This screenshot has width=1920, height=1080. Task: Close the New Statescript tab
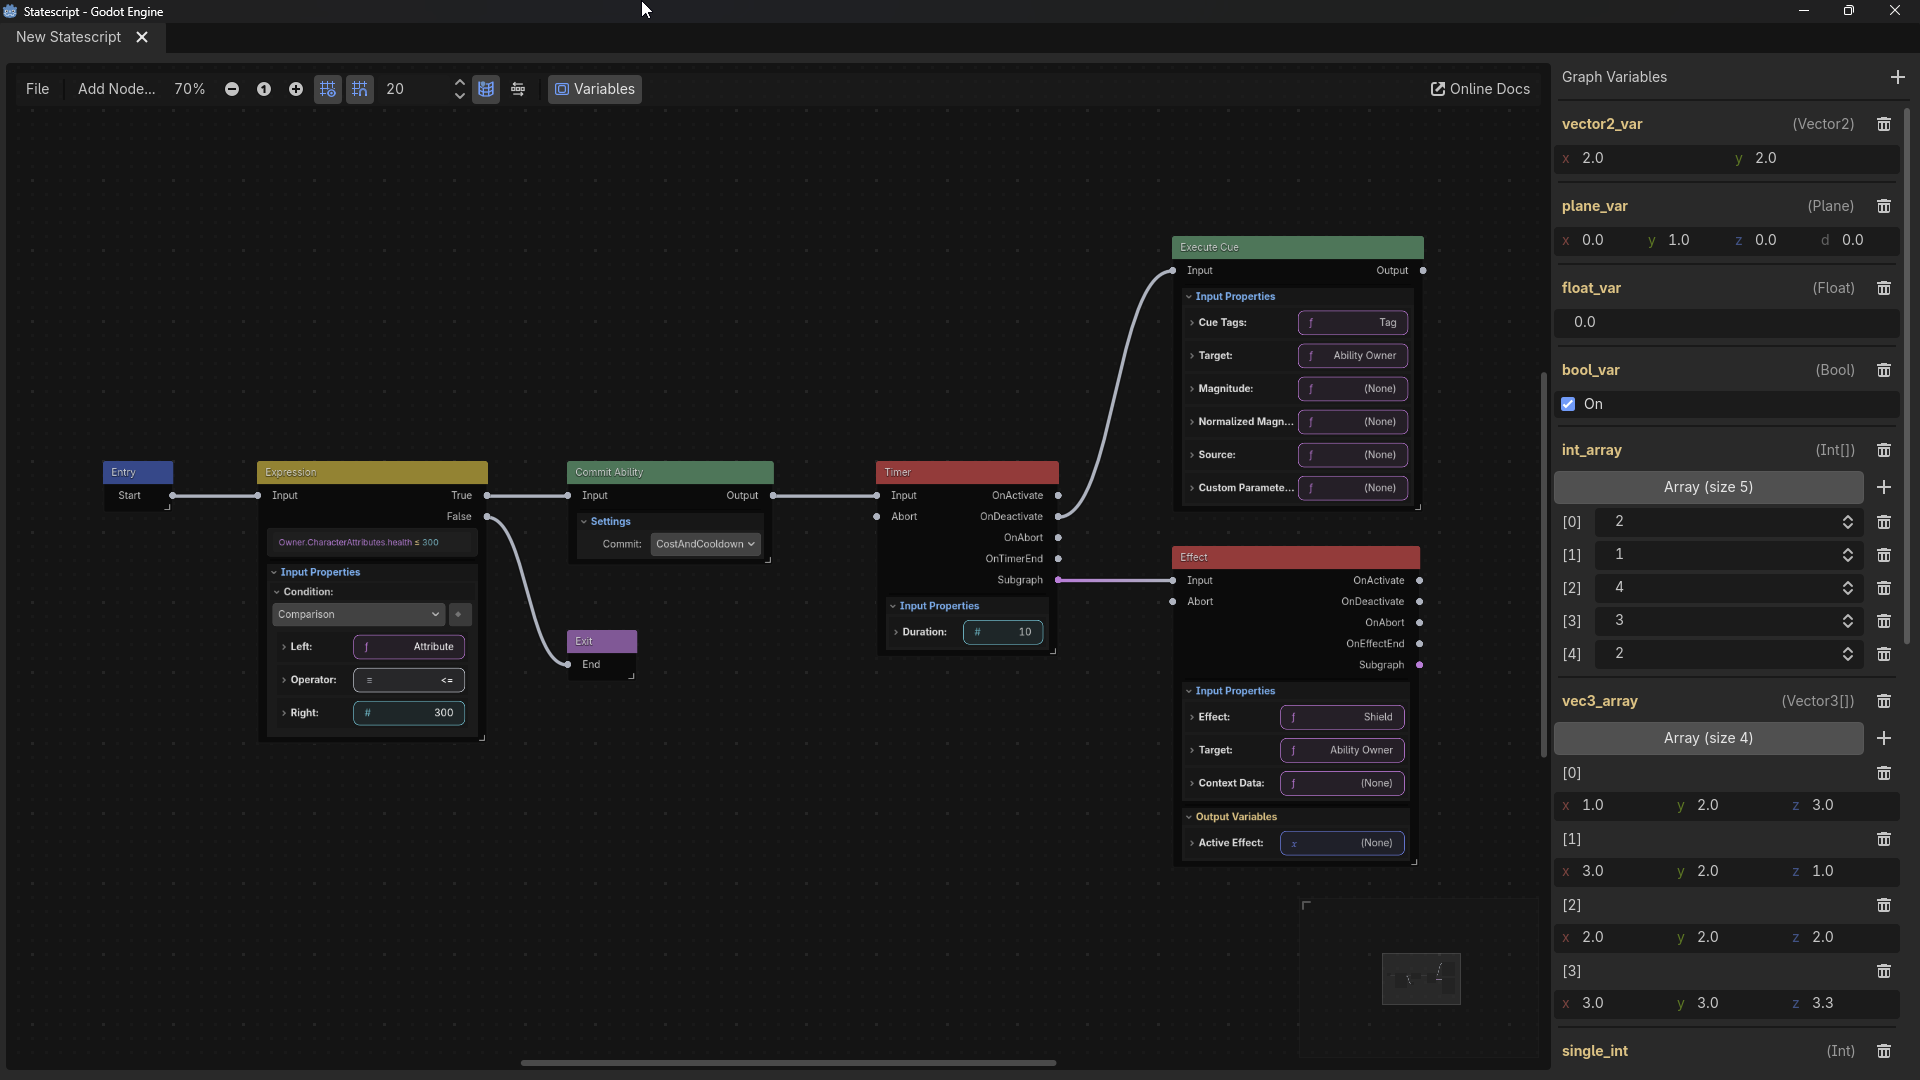142,37
